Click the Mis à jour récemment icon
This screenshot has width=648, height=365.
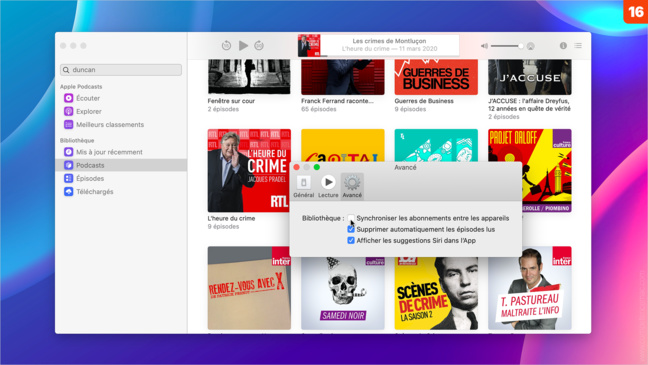click(69, 152)
